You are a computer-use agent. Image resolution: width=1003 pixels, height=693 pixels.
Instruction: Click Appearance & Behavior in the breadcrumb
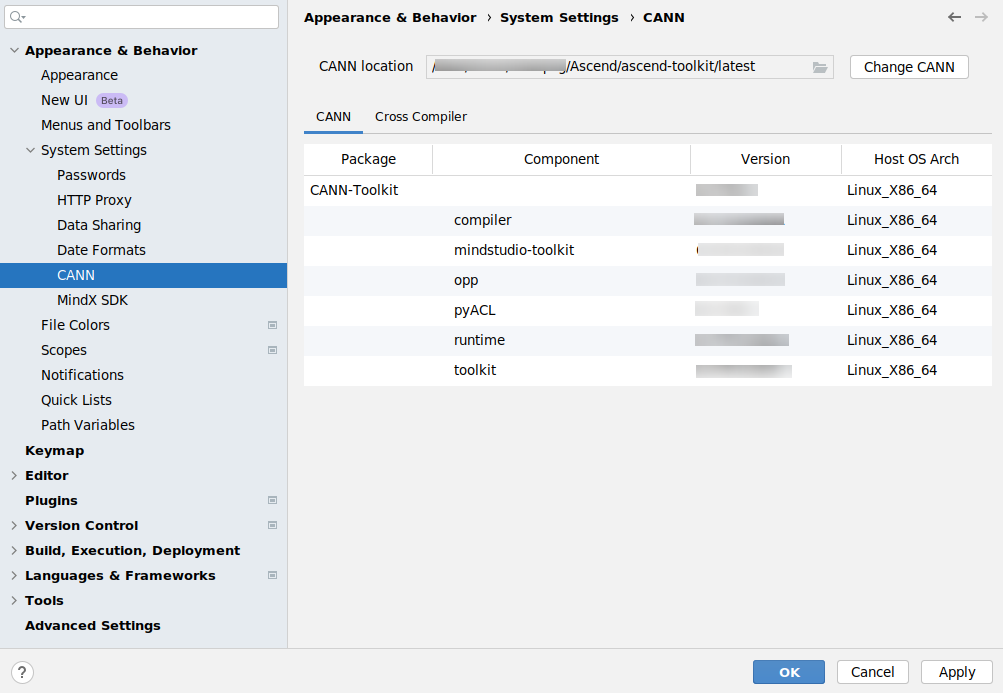point(390,18)
